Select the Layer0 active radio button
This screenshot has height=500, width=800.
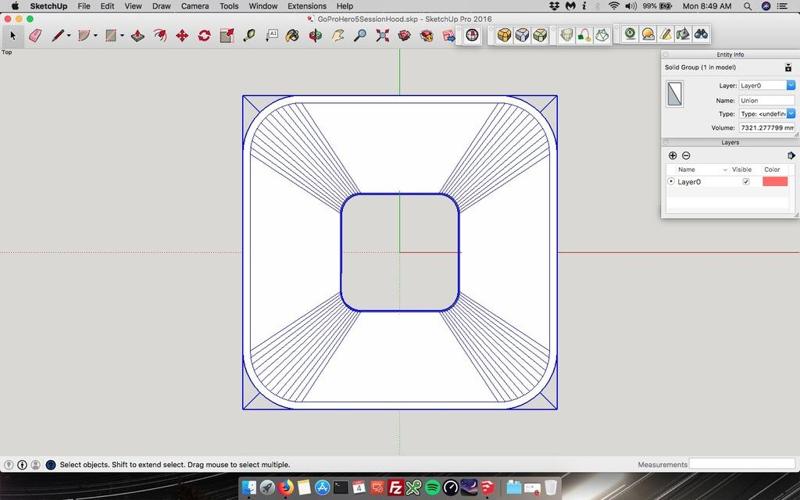click(x=671, y=182)
